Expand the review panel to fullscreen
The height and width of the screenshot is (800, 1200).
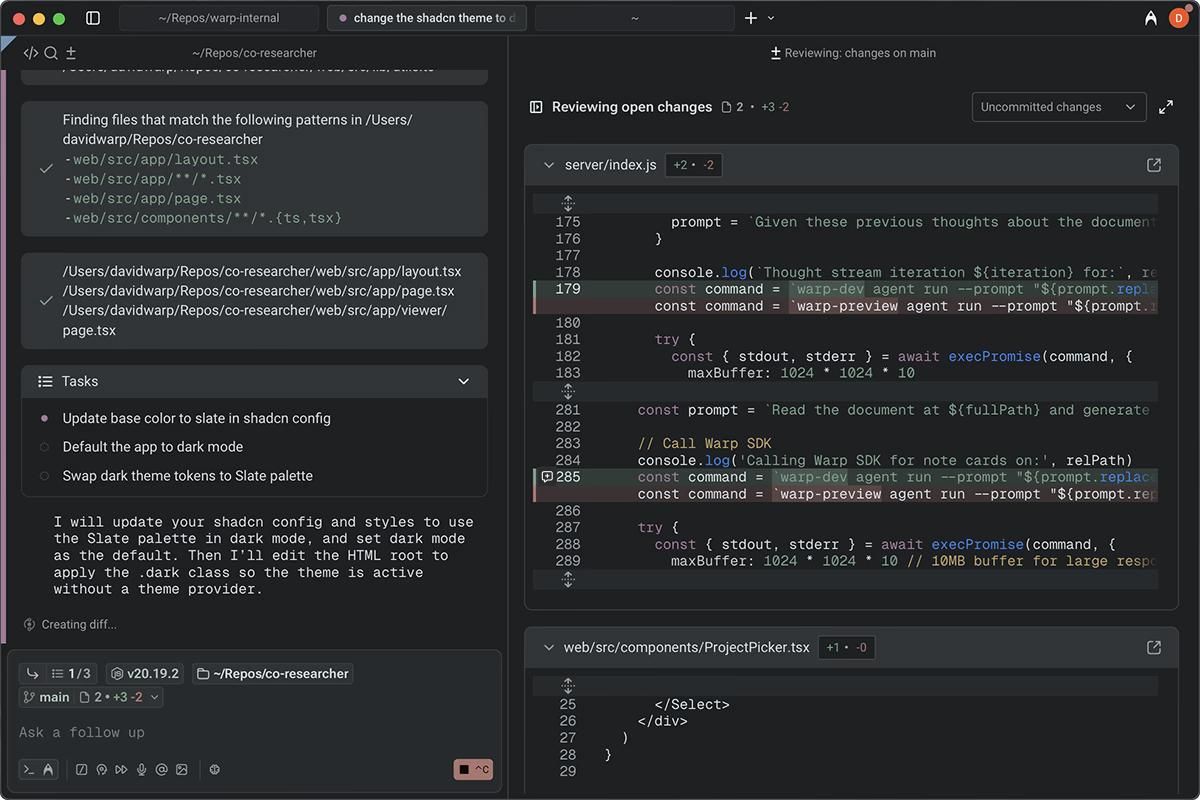coord(1166,107)
